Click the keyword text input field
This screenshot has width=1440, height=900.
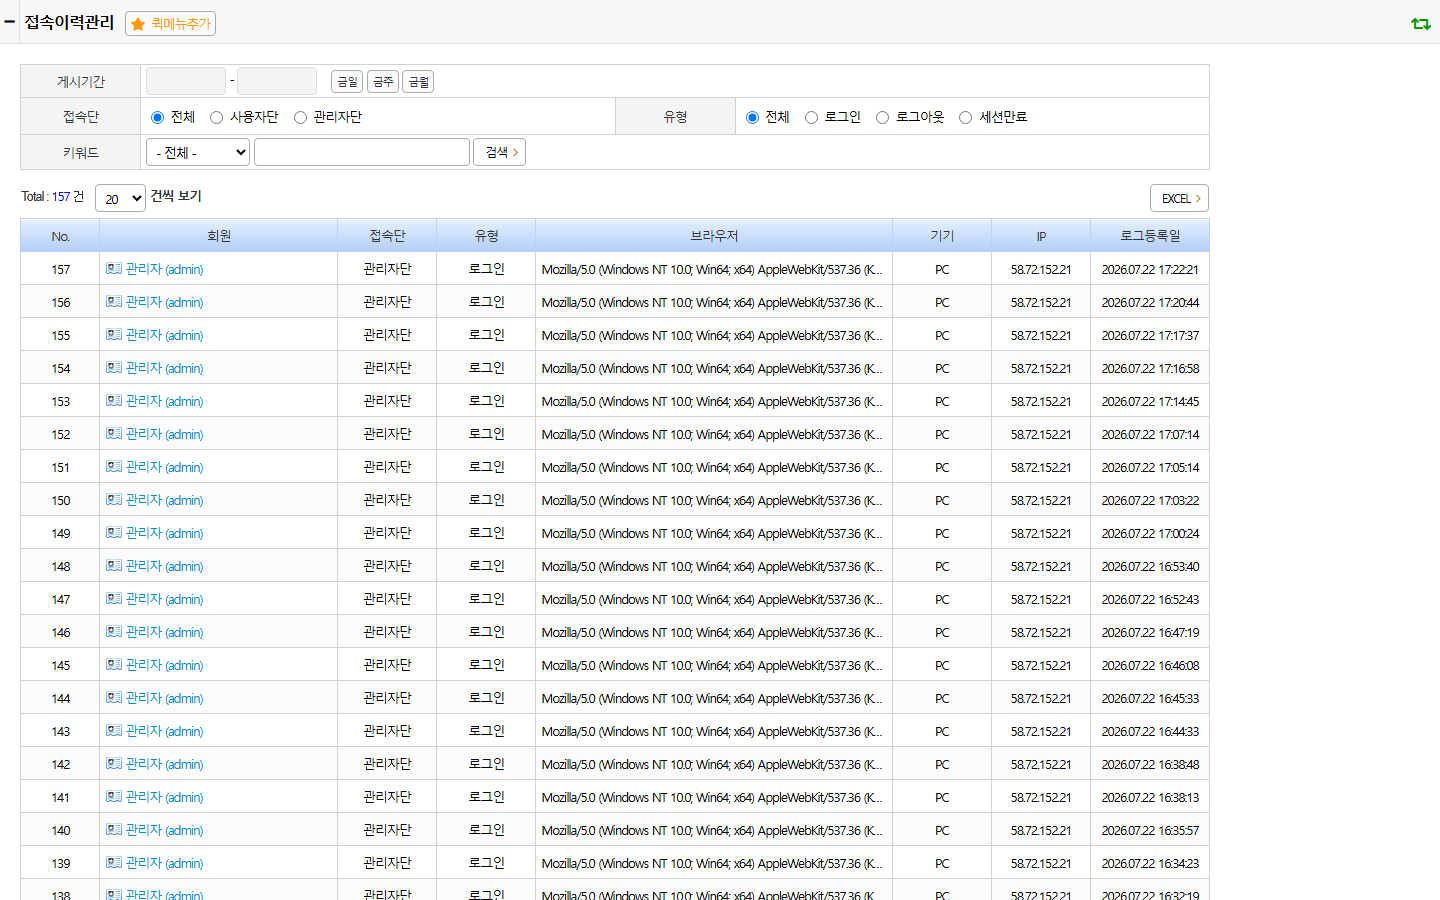[362, 152]
